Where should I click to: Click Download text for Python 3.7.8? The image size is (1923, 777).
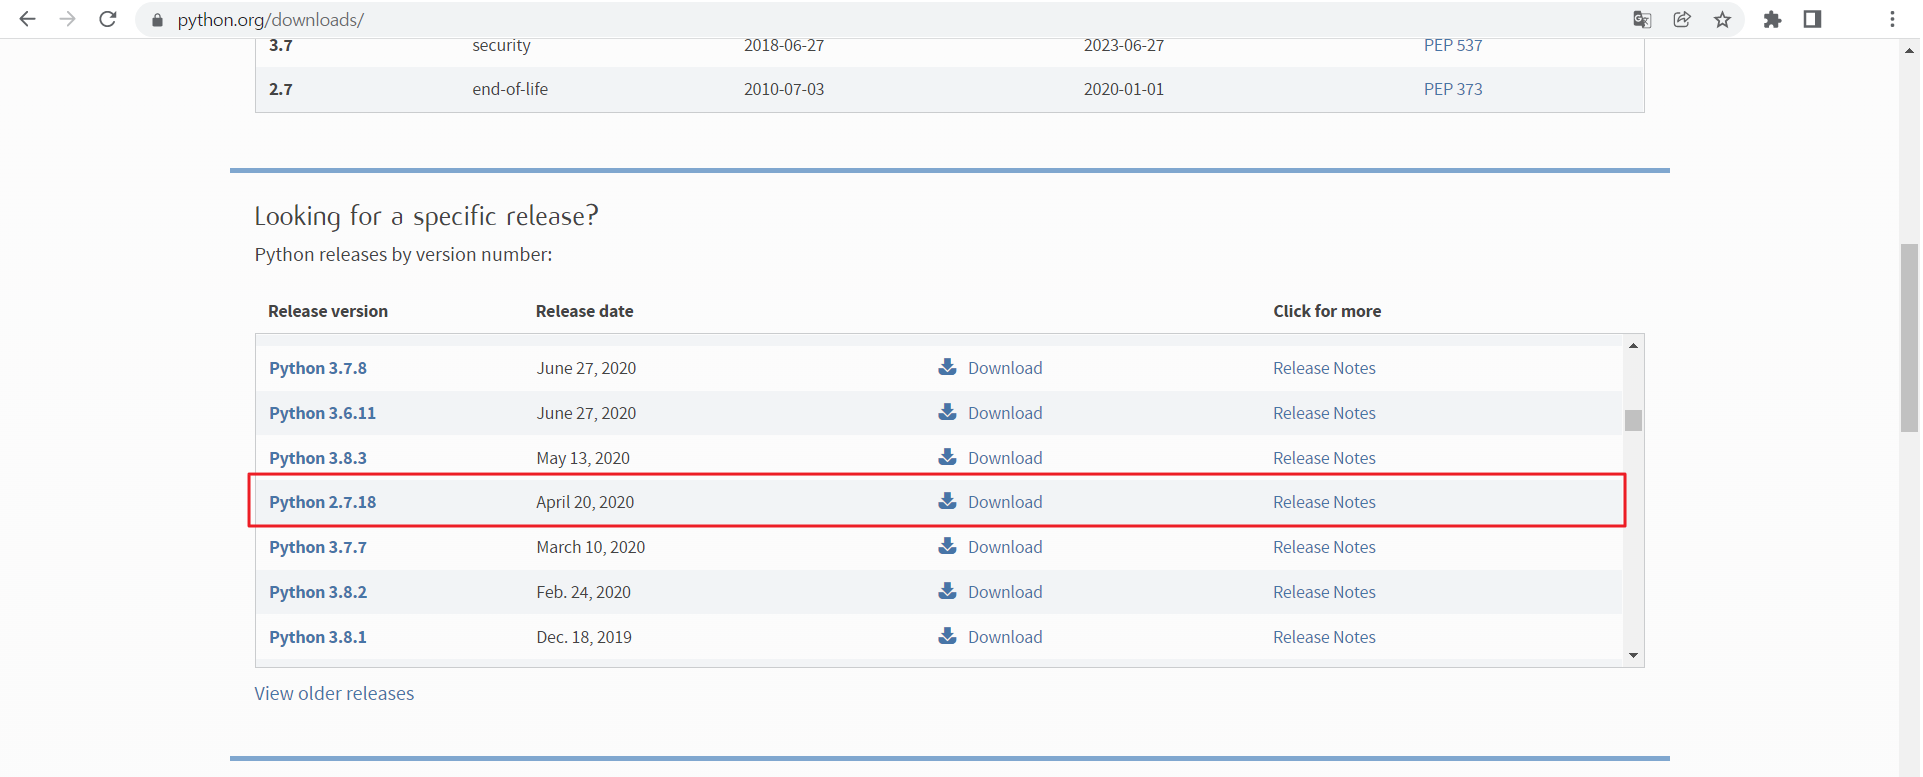click(1005, 368)
